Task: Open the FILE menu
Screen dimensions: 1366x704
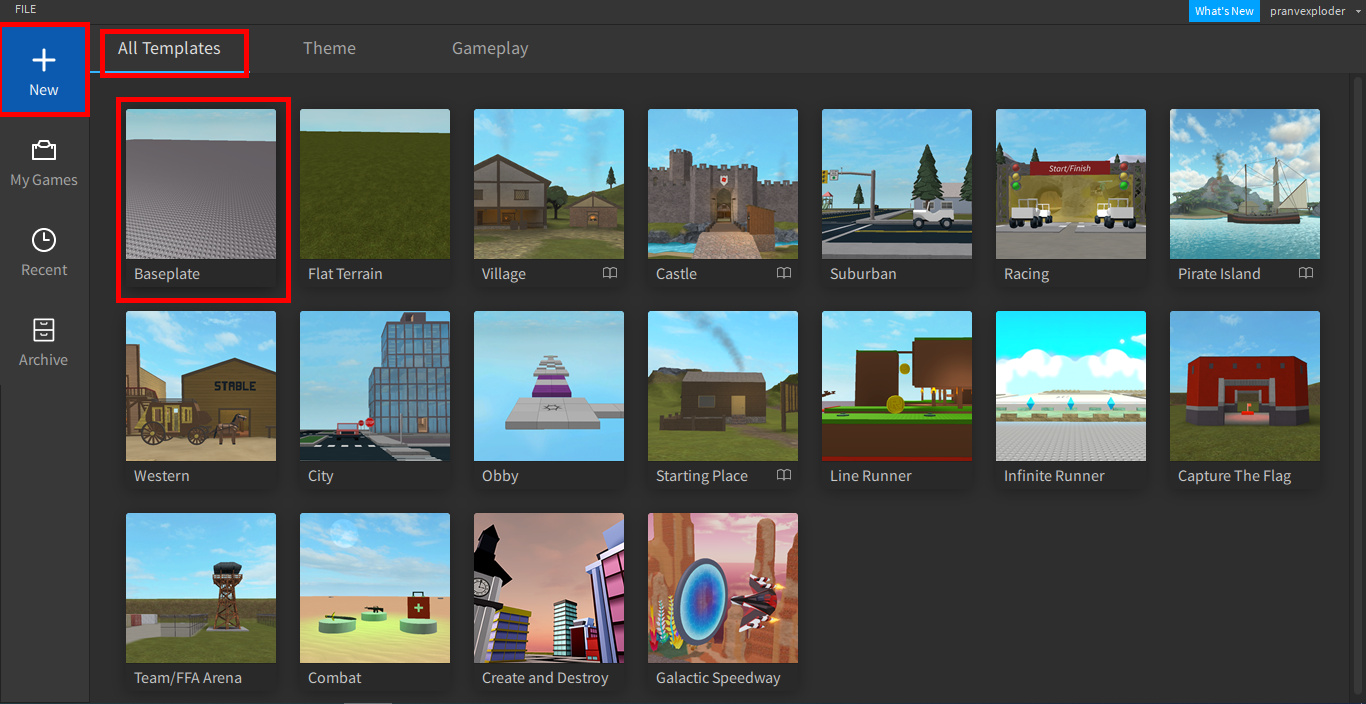Action: pos(25,9)
